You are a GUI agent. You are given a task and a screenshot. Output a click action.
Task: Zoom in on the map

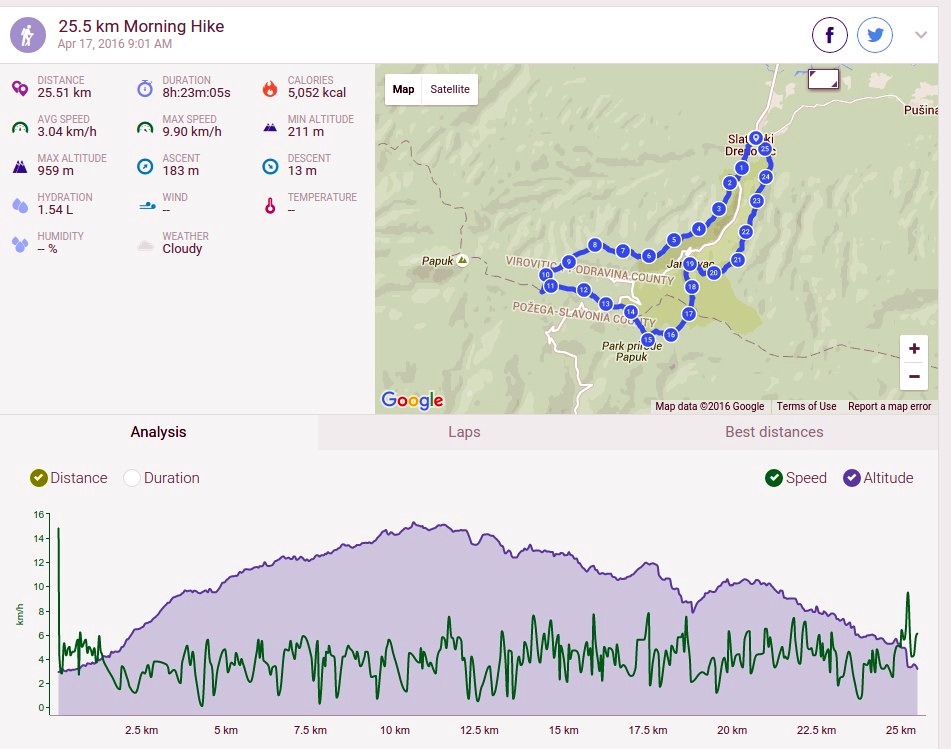(914, 349)
